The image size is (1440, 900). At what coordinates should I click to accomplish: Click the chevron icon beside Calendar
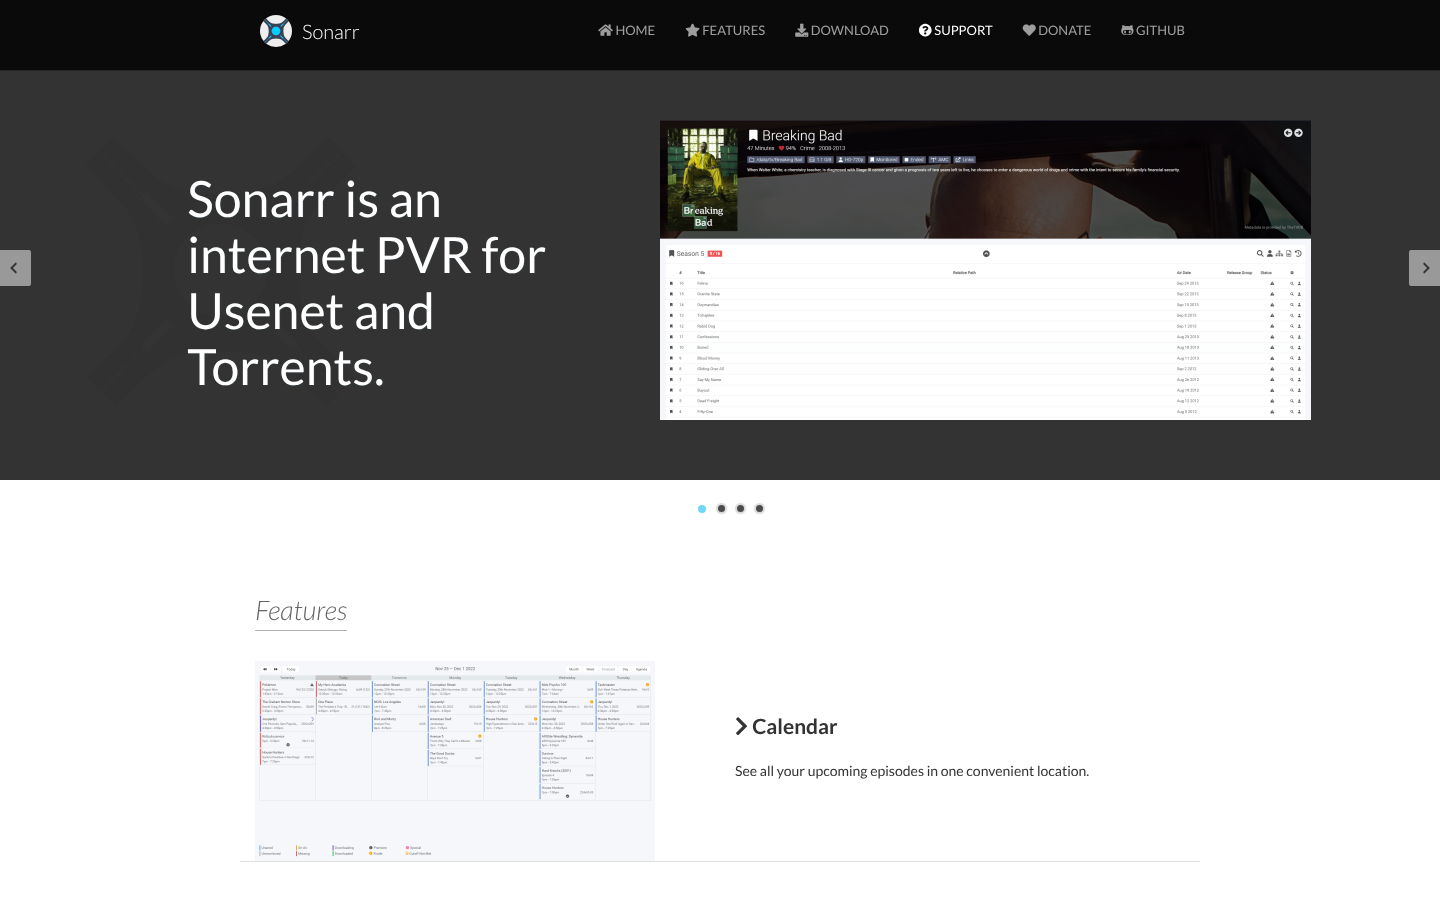pos(741,727)
